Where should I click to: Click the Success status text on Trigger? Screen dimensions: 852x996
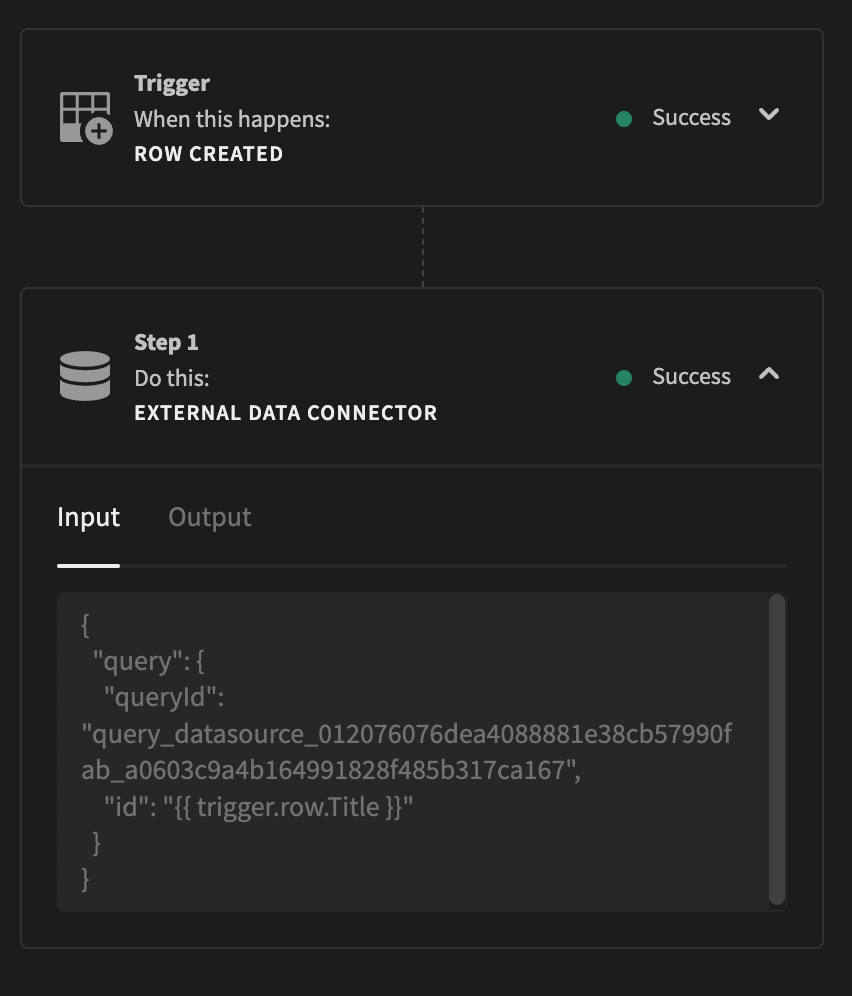[691, 117]
